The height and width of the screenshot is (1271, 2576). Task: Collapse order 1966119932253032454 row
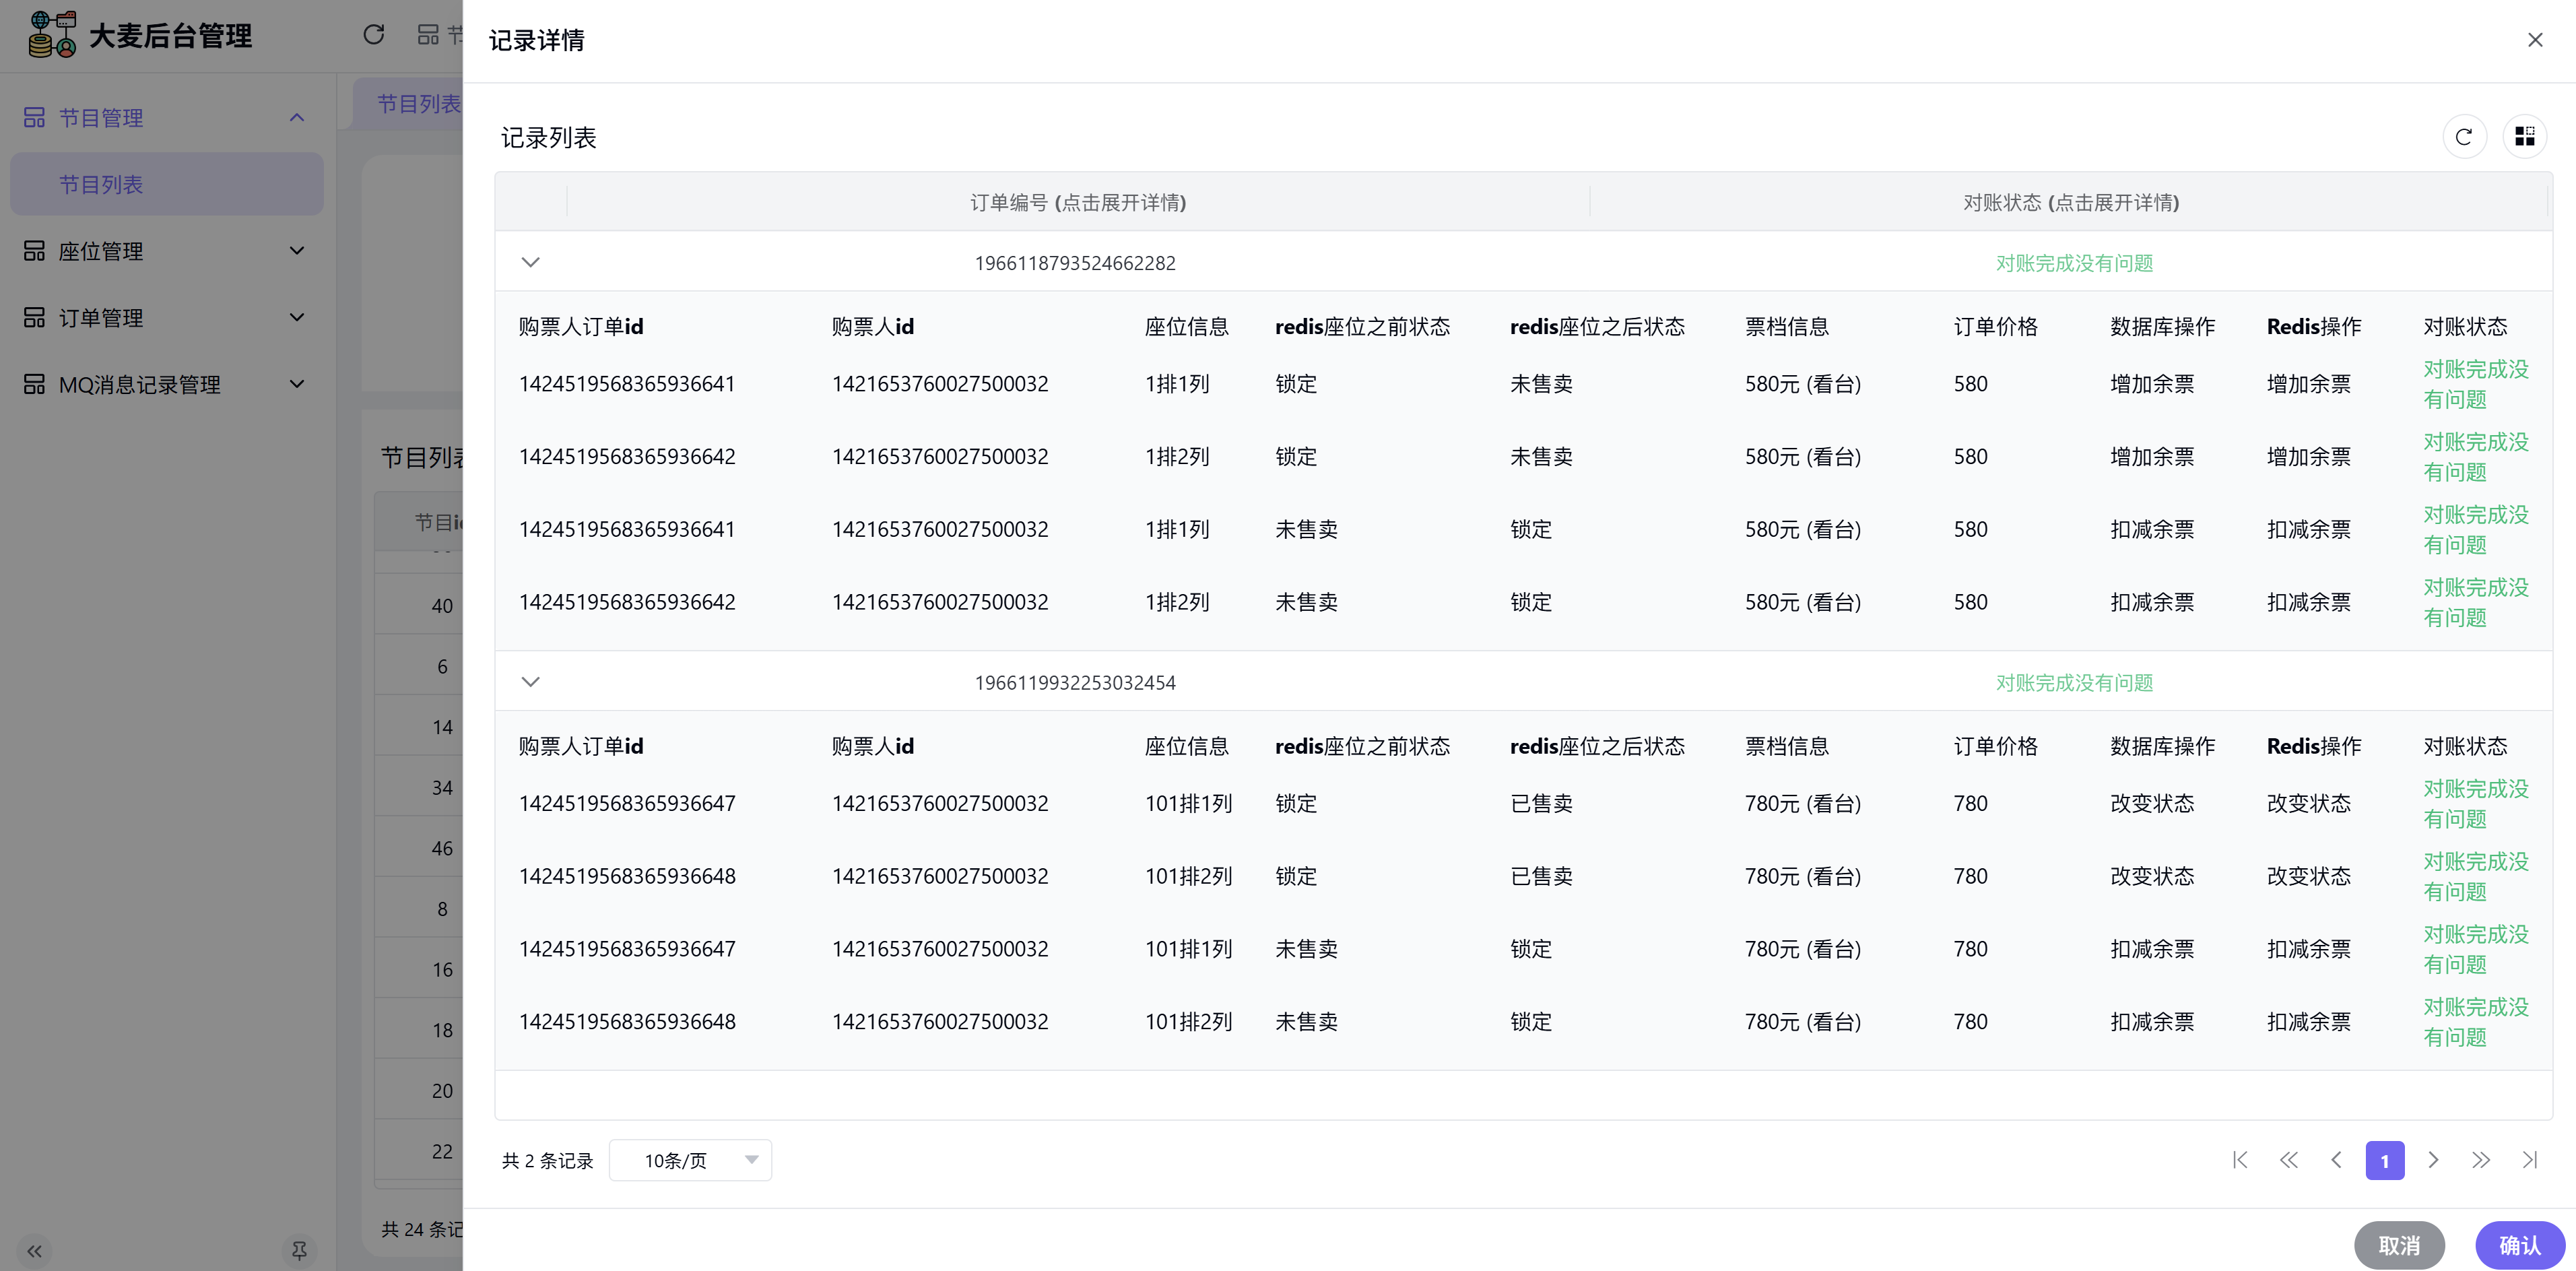[x=531, y=682]
